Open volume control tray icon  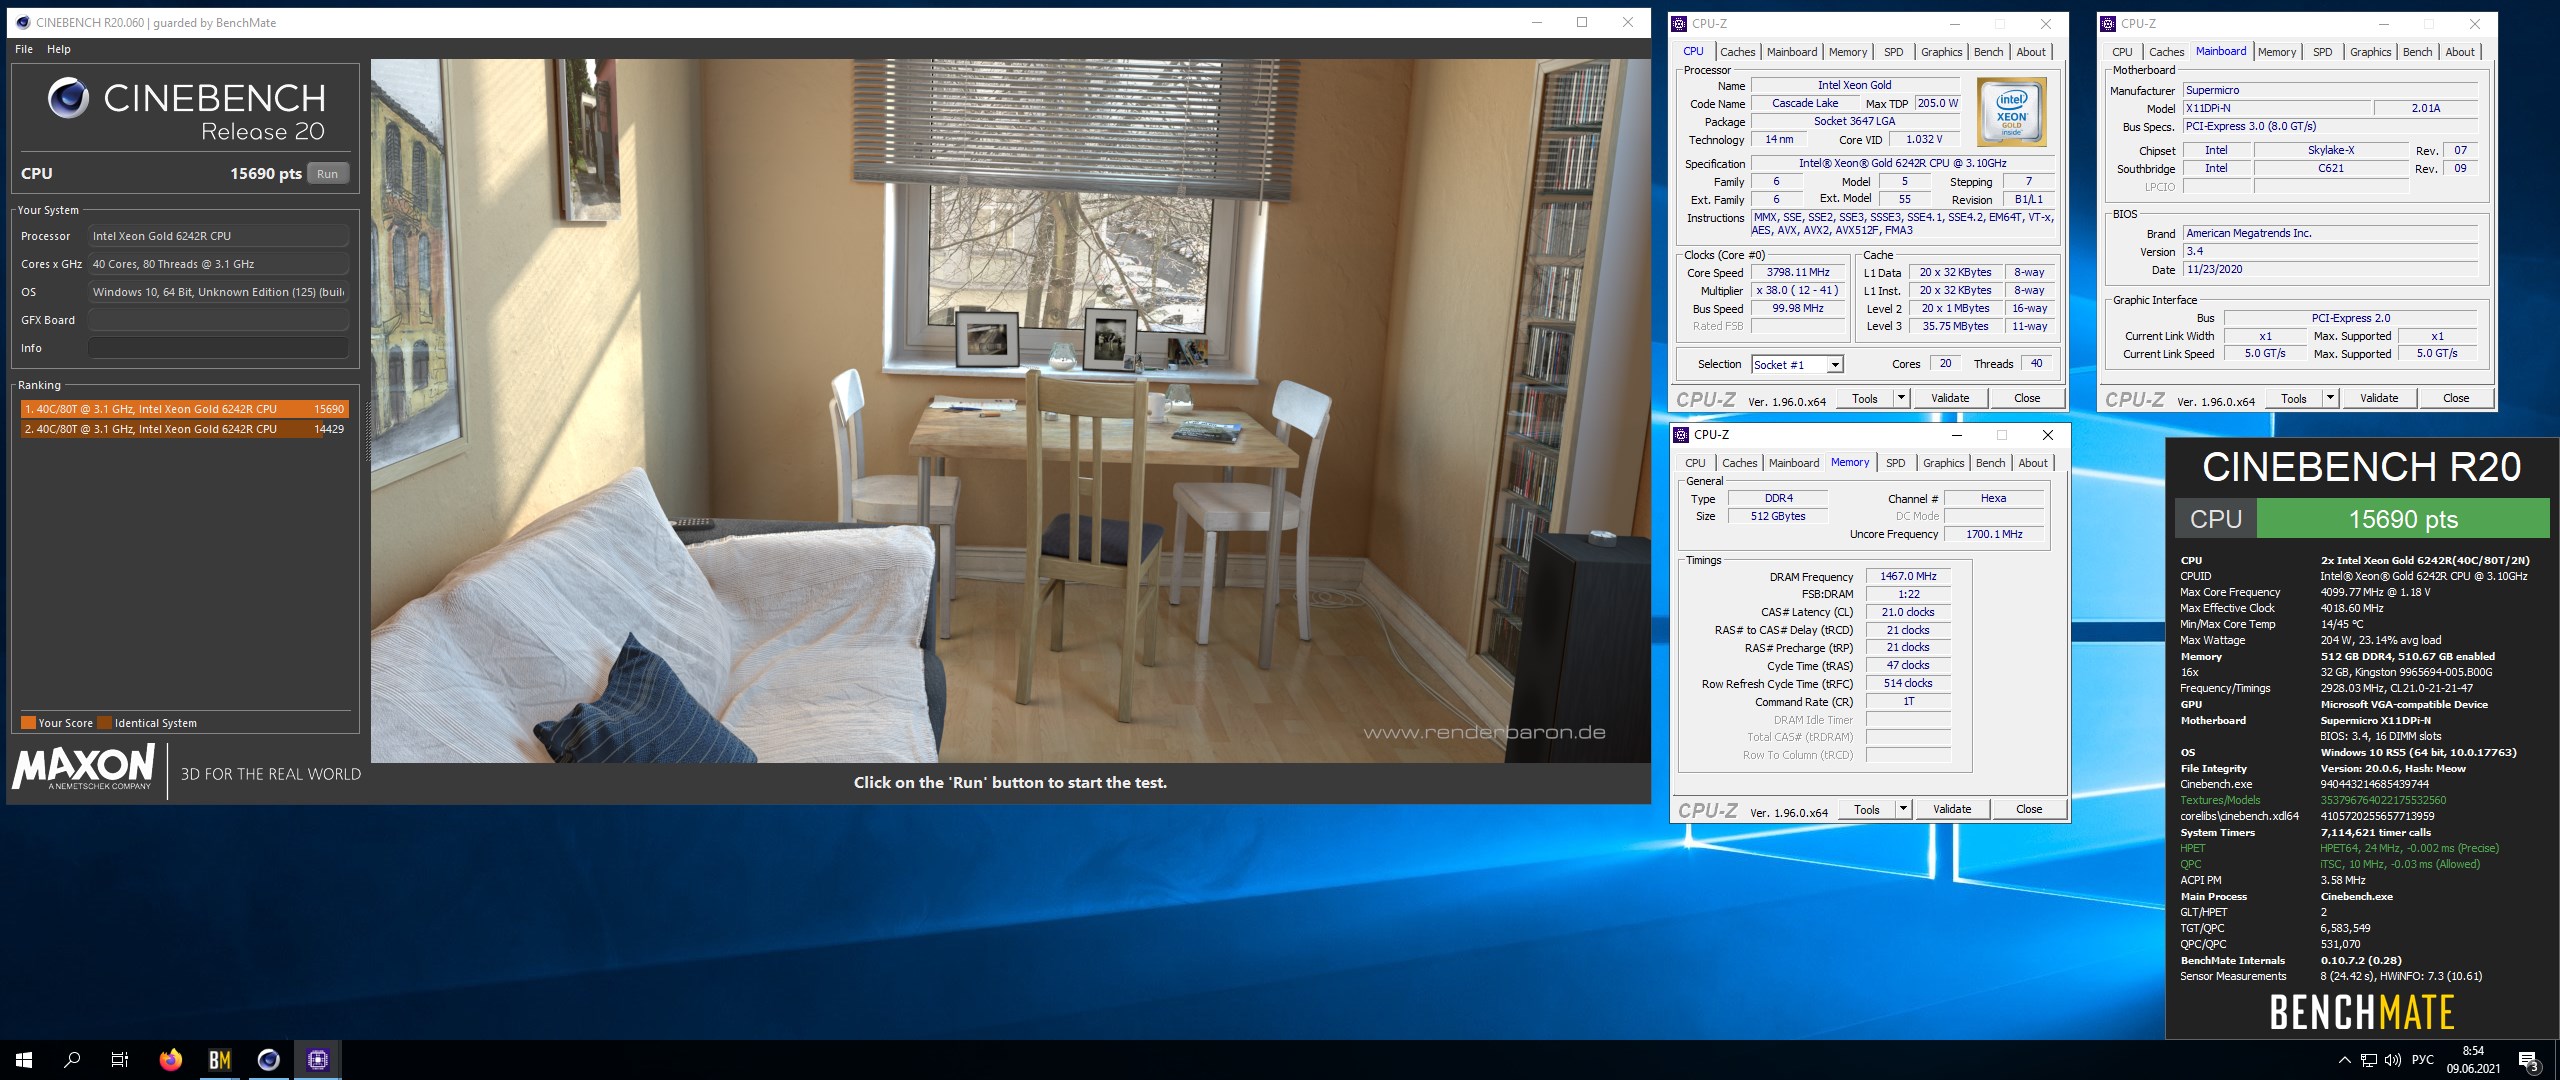2393,1060
